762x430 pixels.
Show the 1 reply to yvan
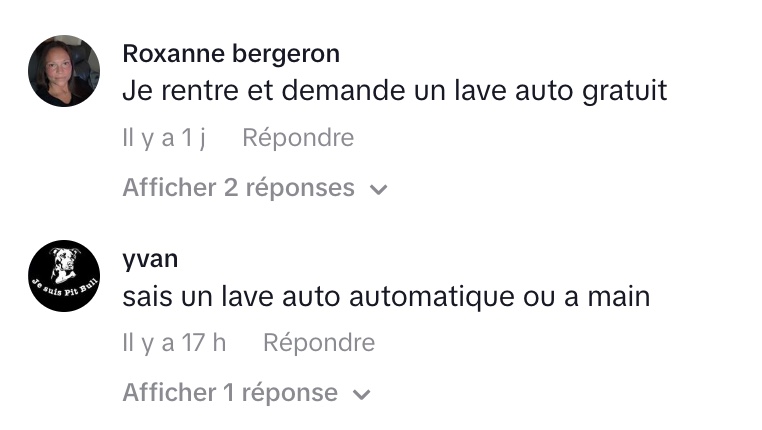click(x=230, y=393)
